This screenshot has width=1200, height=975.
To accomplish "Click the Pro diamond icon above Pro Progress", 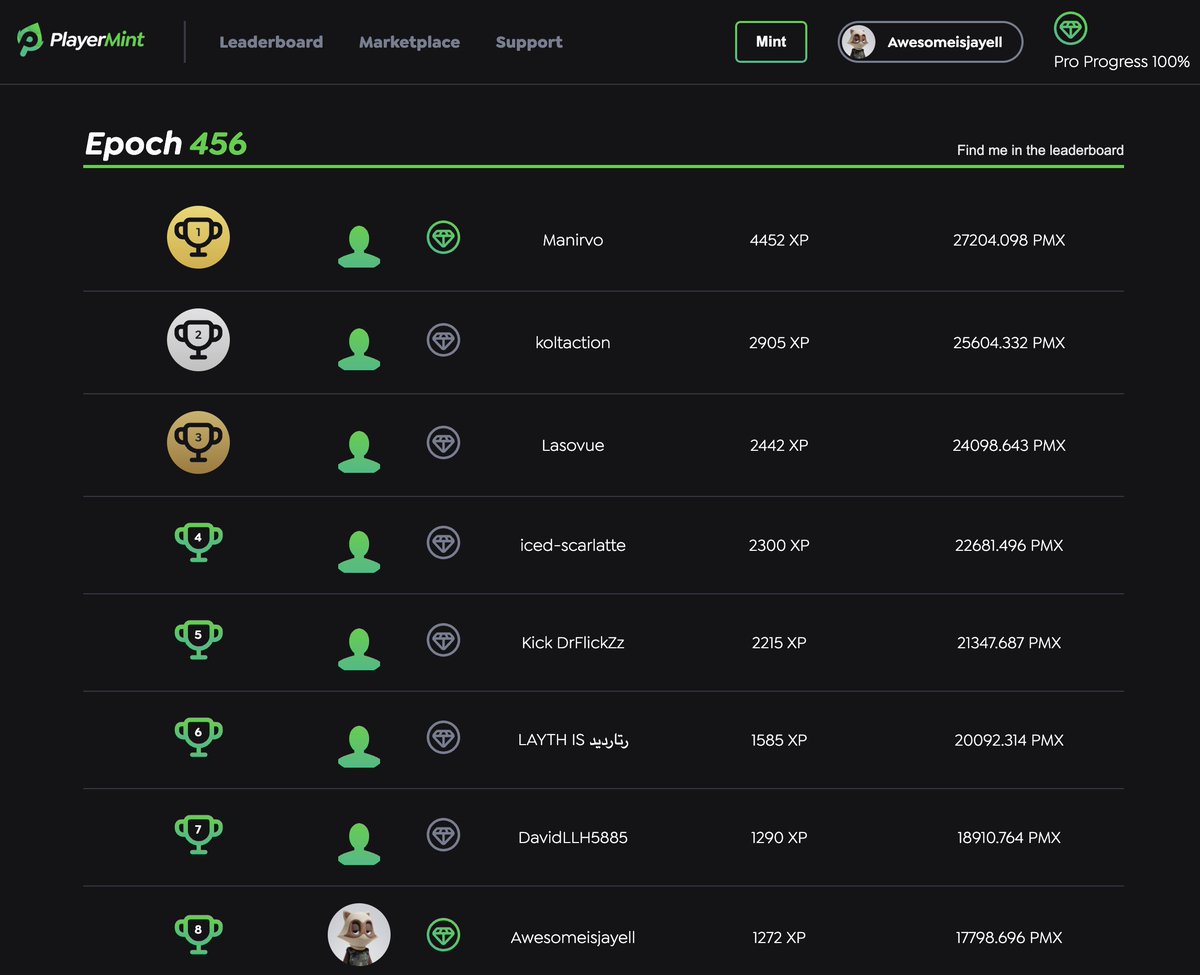I will tap(1071, 28).
